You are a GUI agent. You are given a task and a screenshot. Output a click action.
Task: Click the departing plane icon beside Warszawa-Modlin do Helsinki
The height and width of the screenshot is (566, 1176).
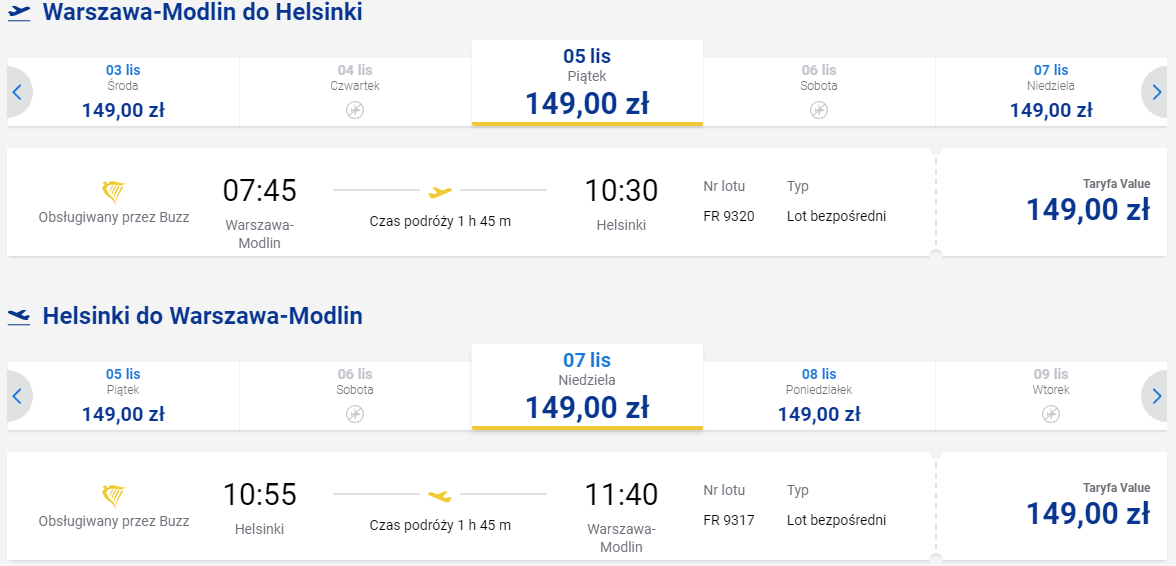pos(19,13)
